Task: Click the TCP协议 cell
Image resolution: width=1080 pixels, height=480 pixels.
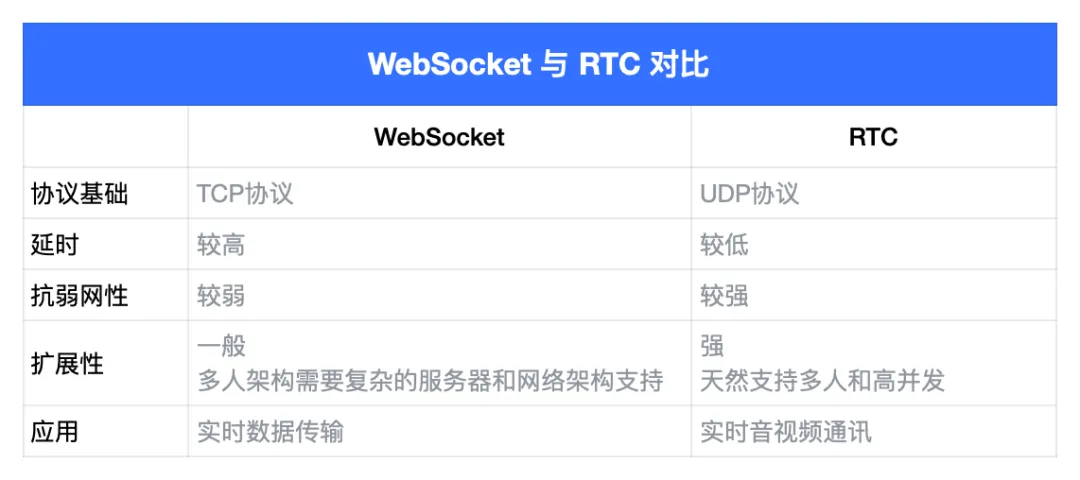Action: 245,194
